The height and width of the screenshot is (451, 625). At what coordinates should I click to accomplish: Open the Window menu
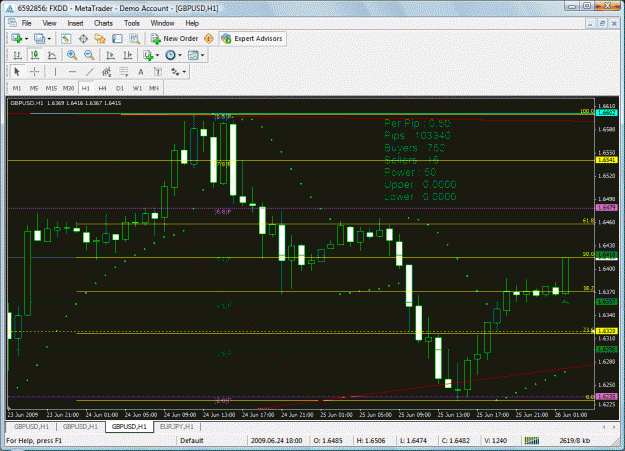click(x=162, y=23)
